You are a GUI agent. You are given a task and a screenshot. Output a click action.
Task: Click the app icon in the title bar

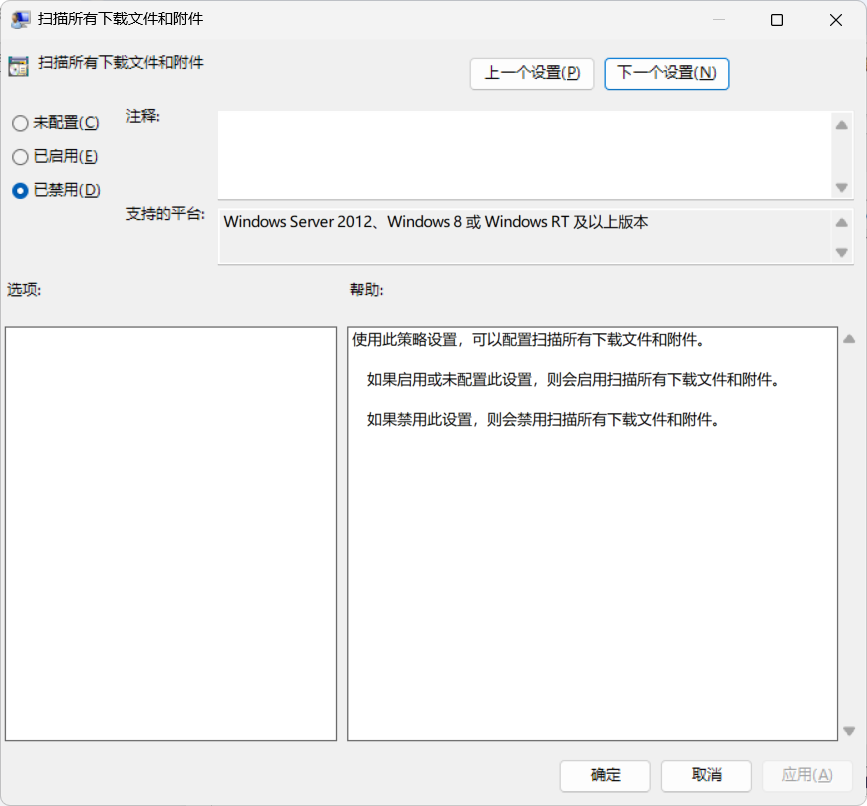pos(20,19)
